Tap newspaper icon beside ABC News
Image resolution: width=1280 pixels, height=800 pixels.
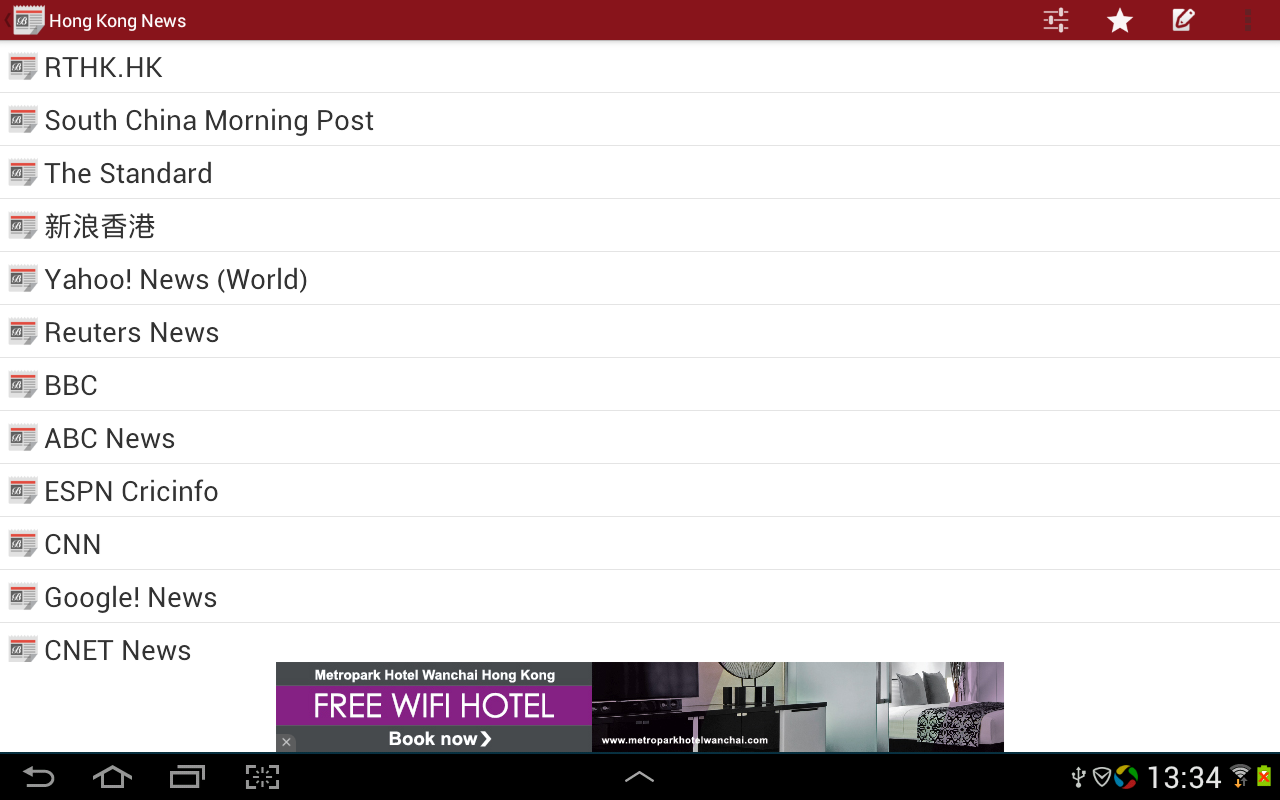[23, 438]
